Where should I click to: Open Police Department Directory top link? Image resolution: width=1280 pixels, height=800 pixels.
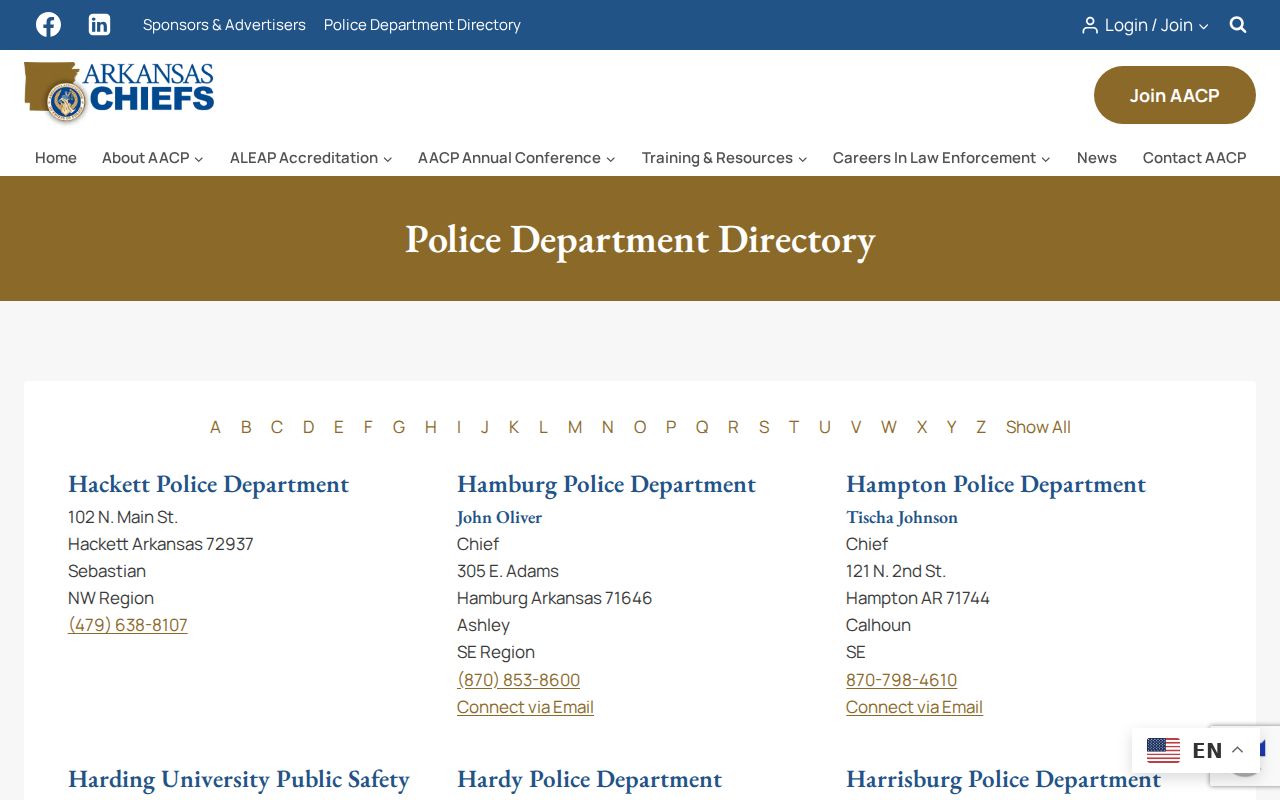(422, 25)
